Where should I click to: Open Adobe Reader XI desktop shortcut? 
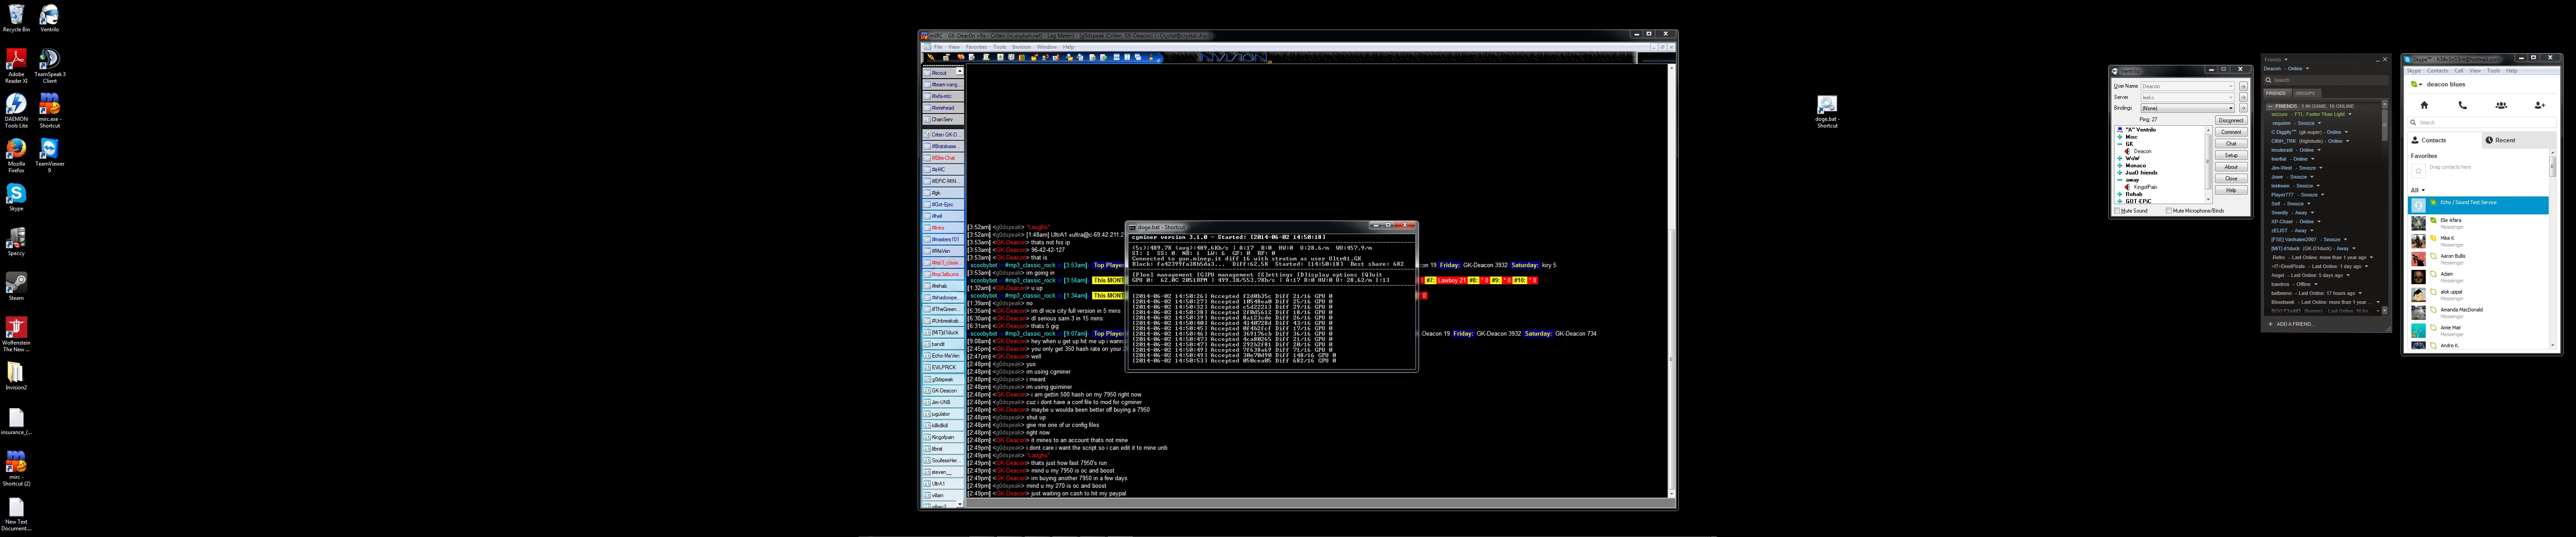(16, 65)
